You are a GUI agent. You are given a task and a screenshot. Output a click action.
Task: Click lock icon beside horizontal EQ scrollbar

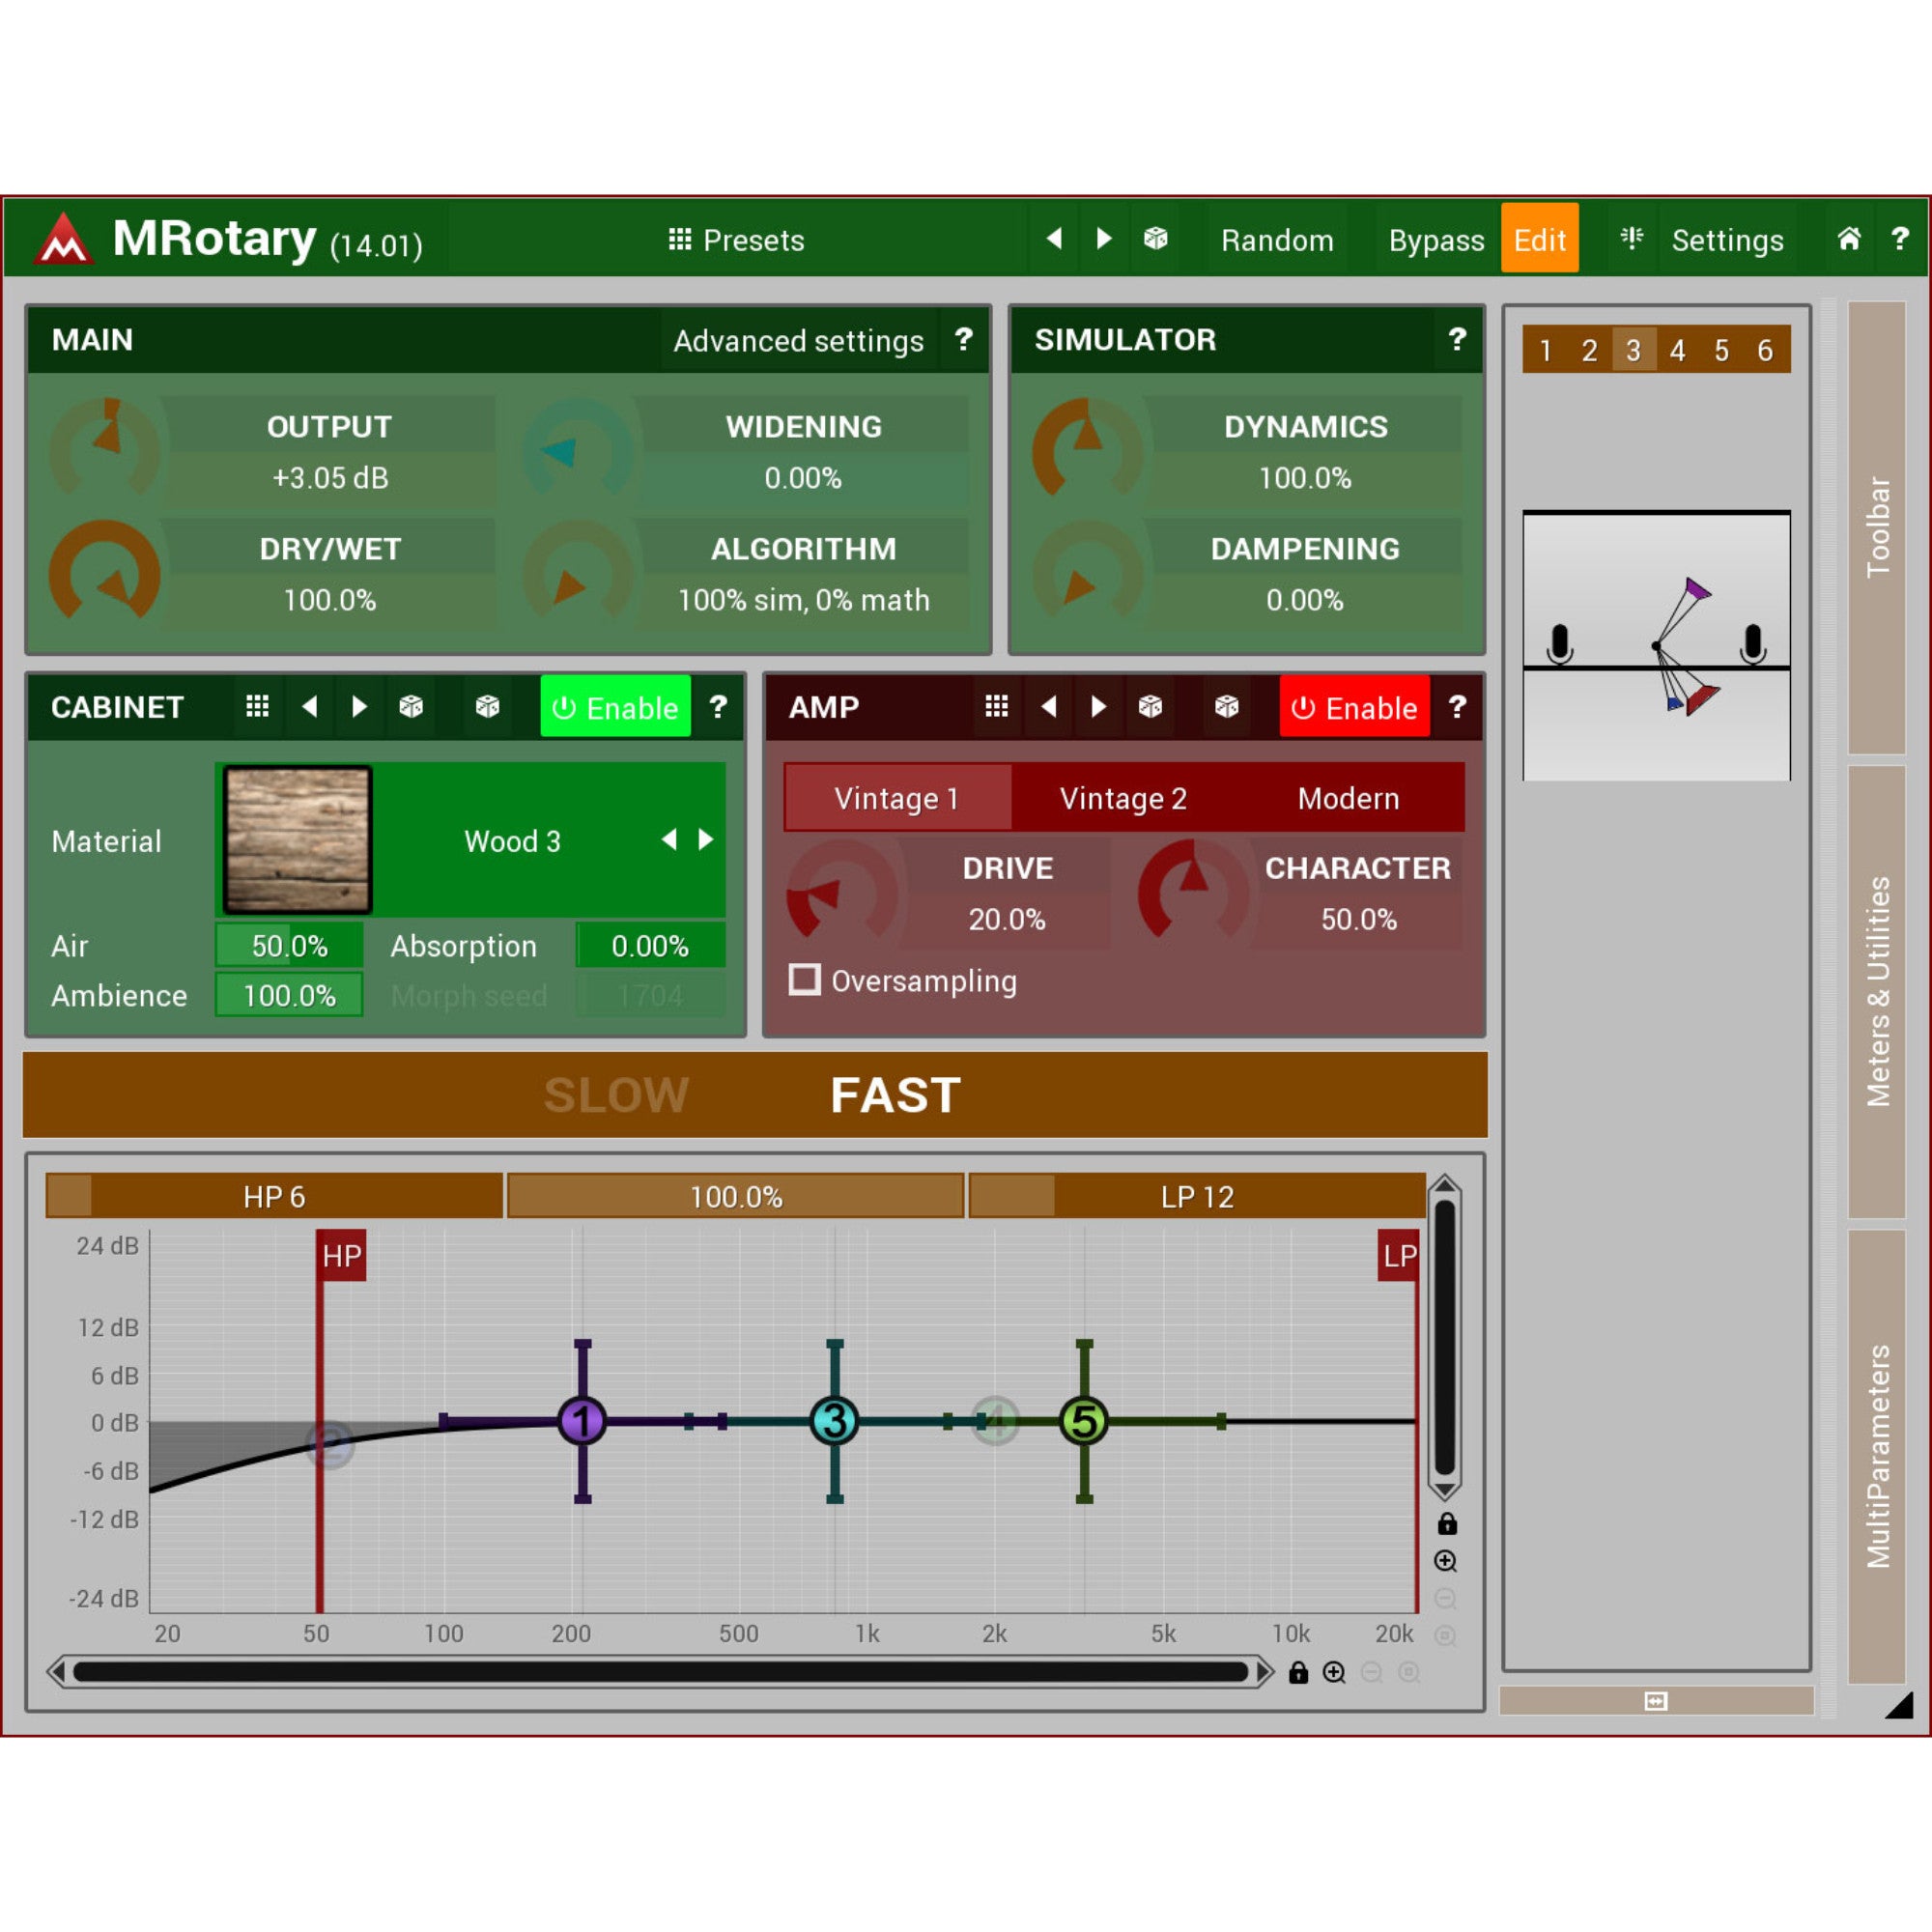pos(1299,1672)
